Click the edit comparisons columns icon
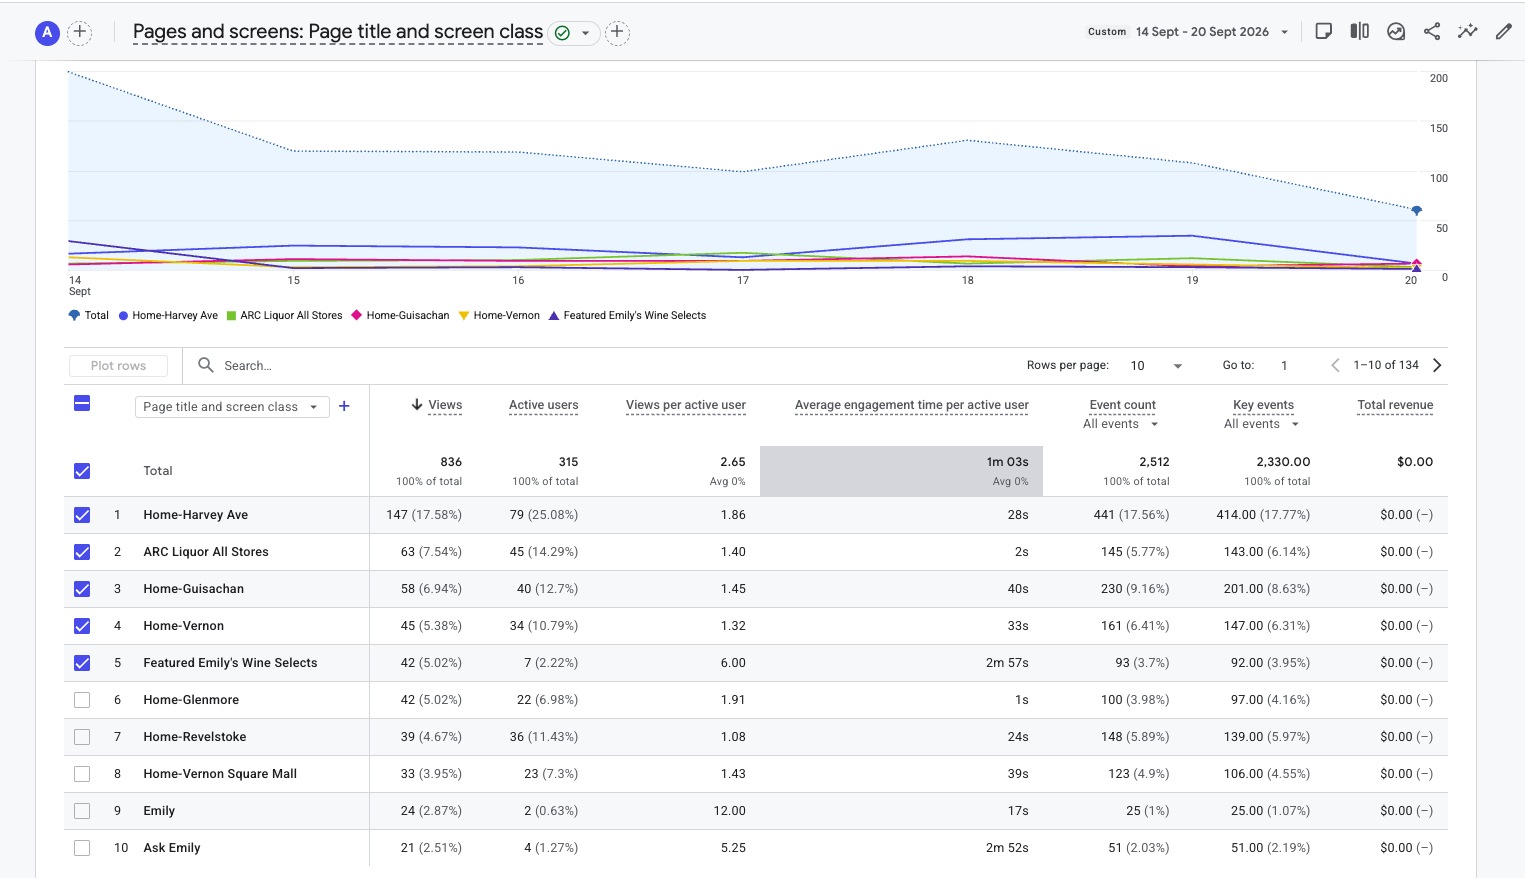This screenshot has width=1525, height=878. point(1359,32)
